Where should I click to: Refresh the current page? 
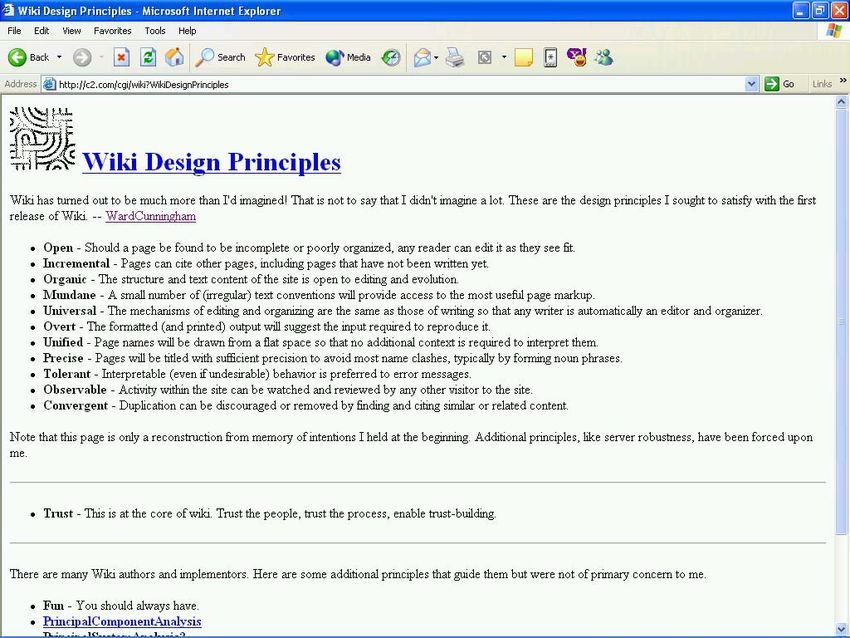click(148, 57)
